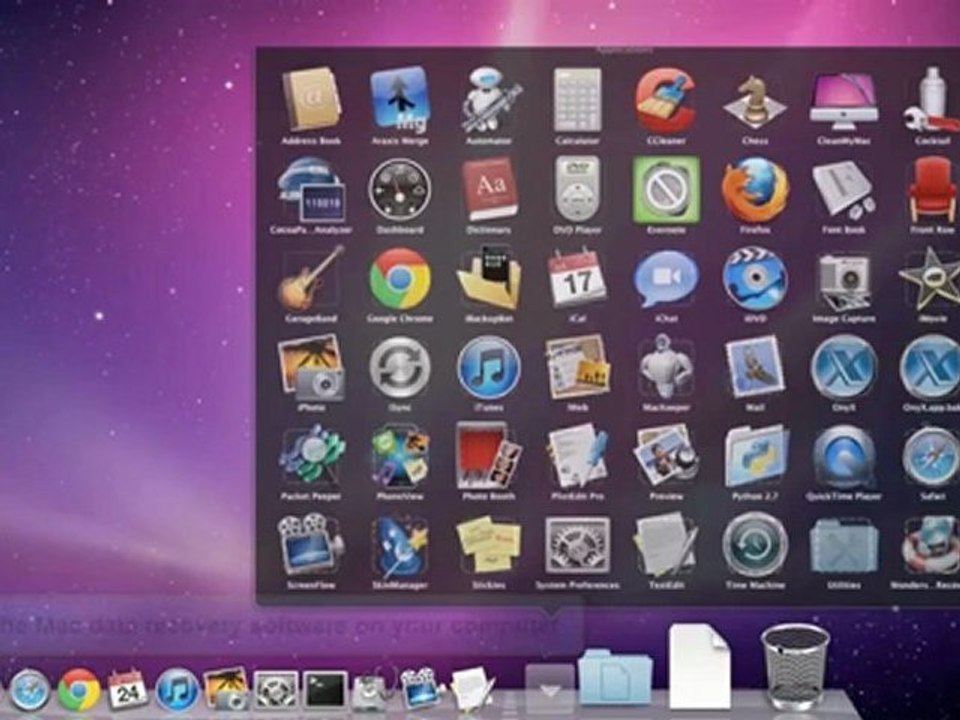
Task: Launch Photo Booth
Action: [x=489, y=455]
